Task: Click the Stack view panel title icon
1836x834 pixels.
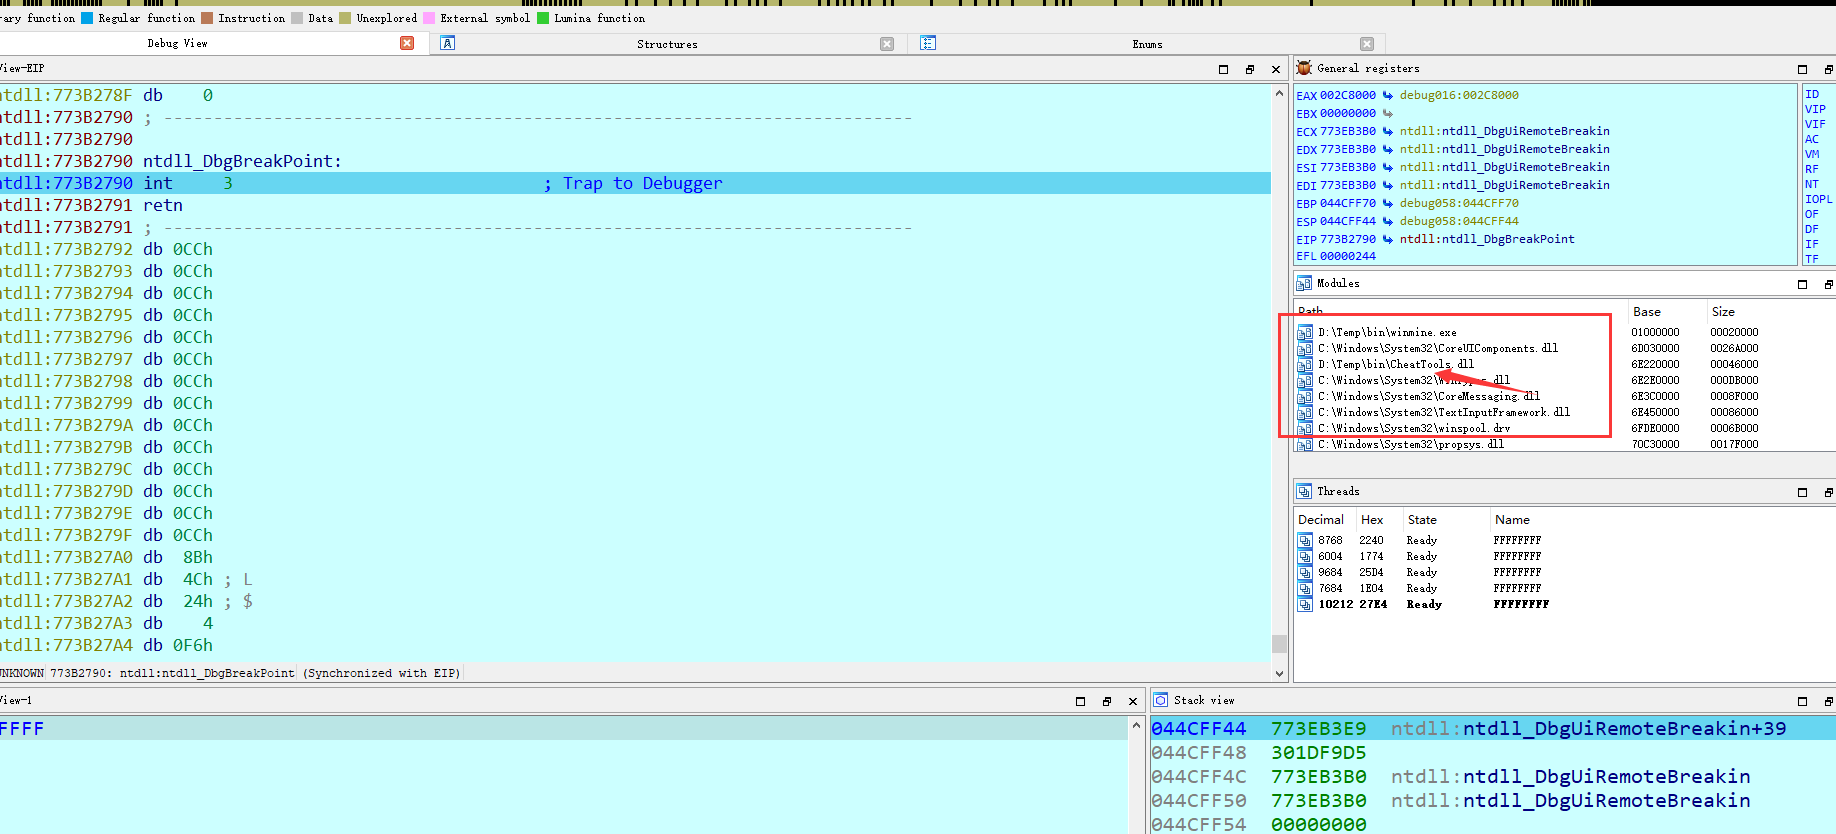Action: 1161,700
